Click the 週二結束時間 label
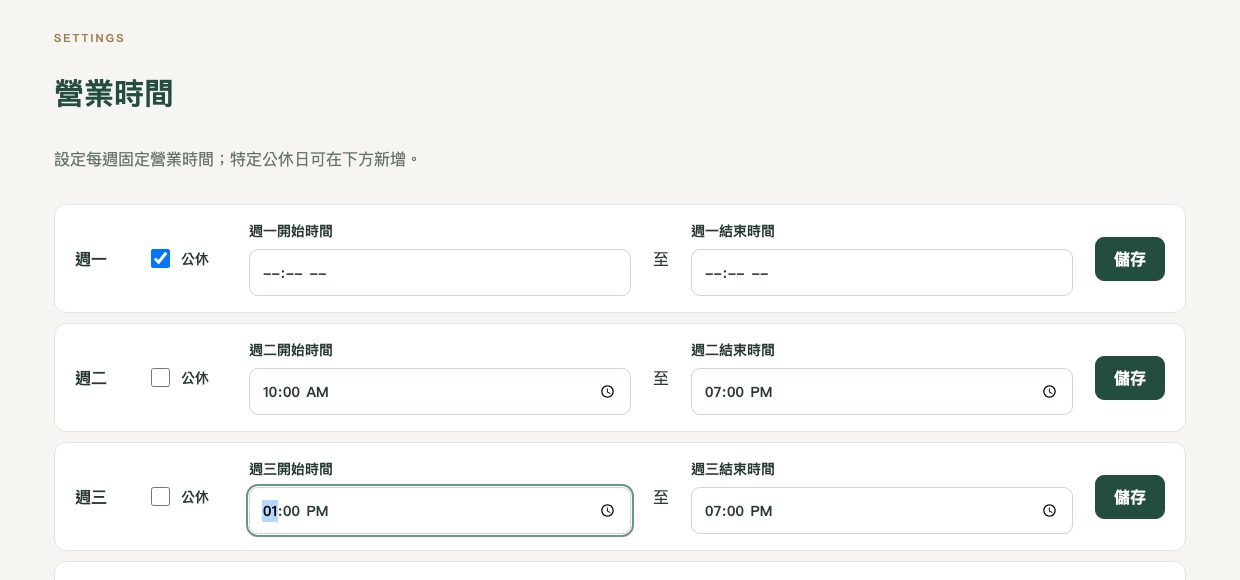Image resolution: width=1240 pixels, height=580 pixels. pyautogui.click(x=733, y=350)
